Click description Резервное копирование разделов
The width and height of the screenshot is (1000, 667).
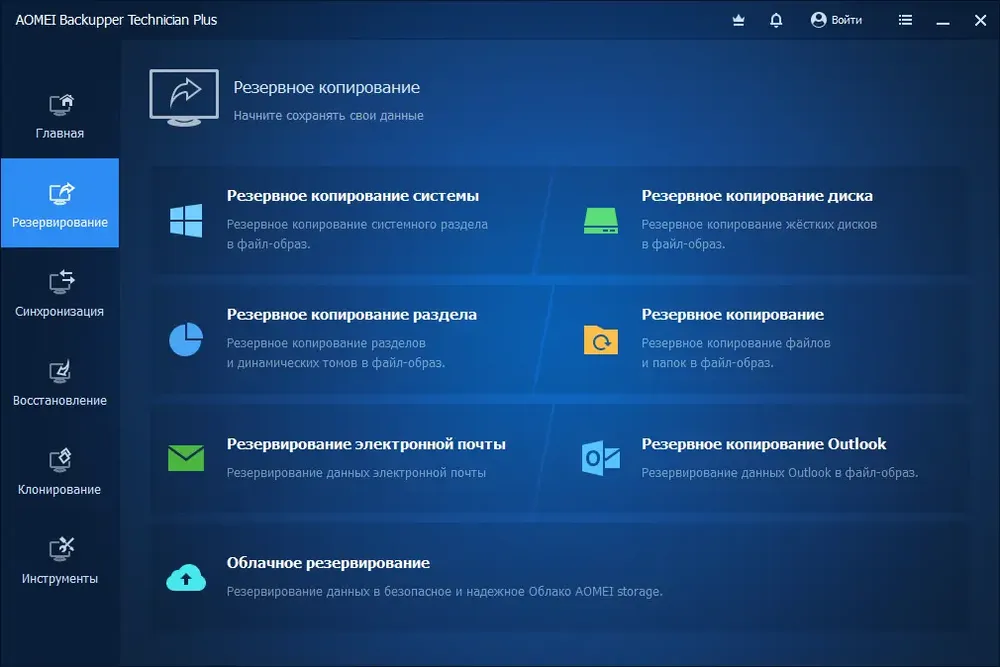coord(326,343)
